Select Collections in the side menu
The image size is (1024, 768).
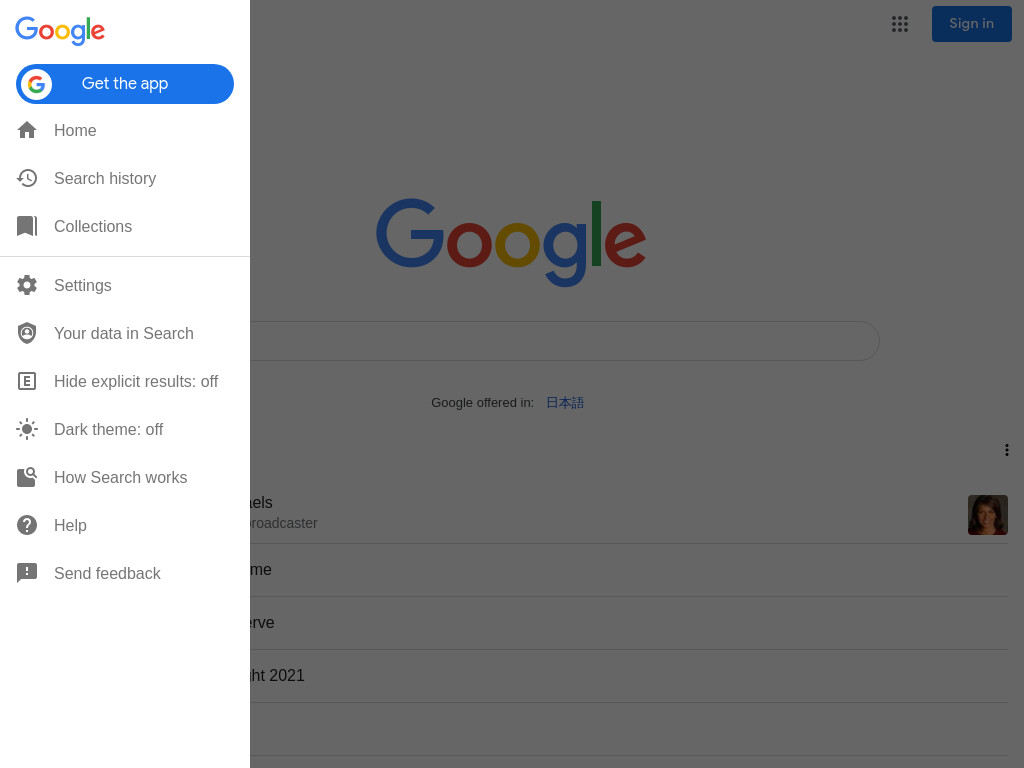(125, 226)
